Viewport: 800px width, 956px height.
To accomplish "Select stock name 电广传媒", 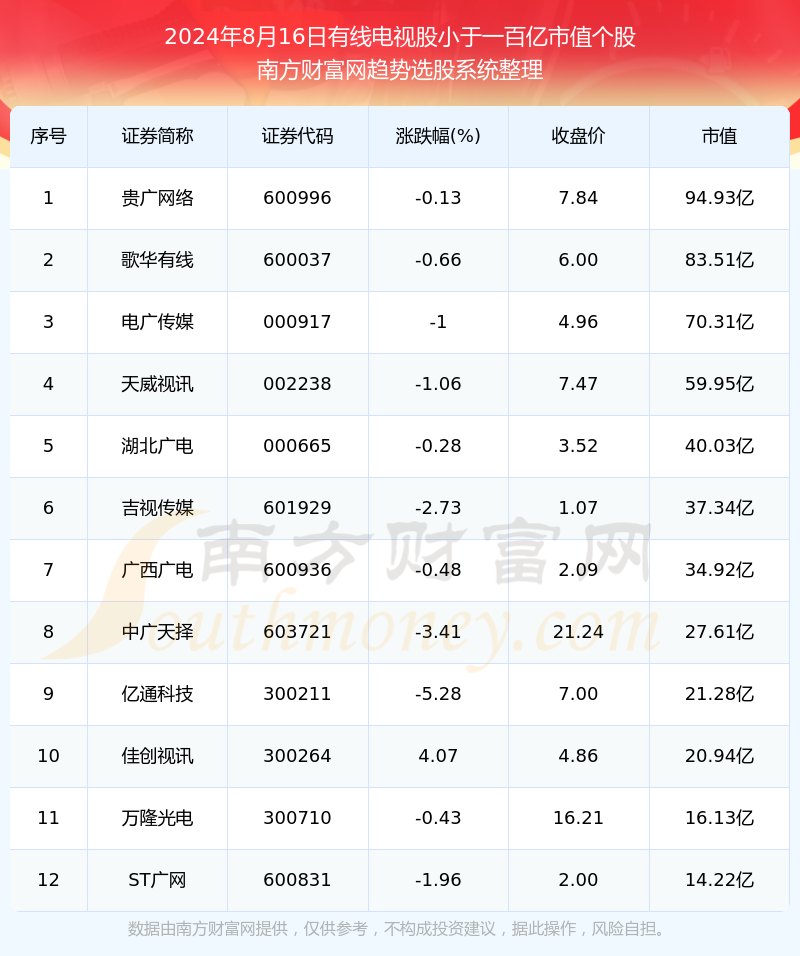I will pos(157,322).
